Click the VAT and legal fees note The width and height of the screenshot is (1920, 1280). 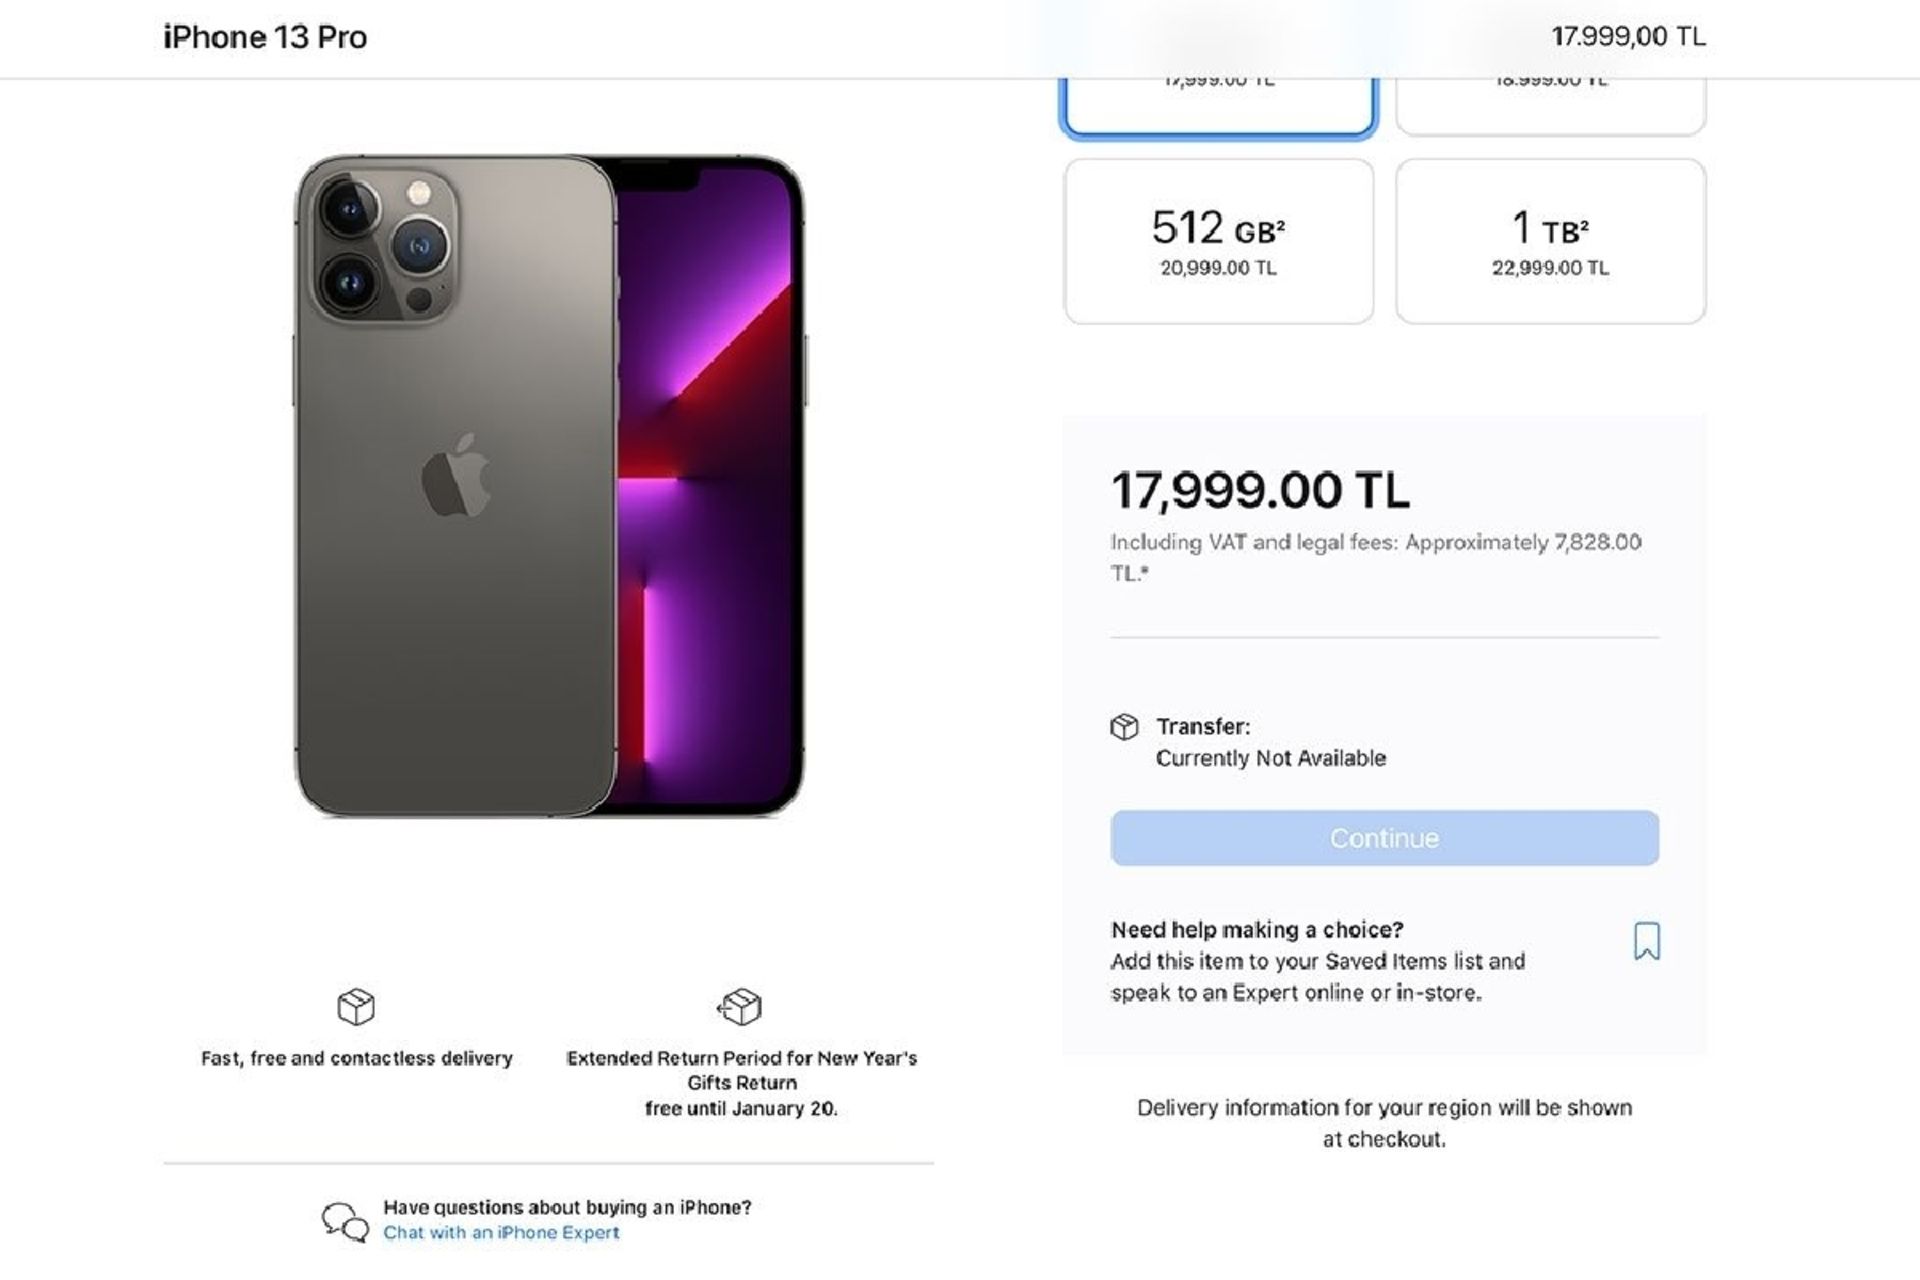(1375, 557)
